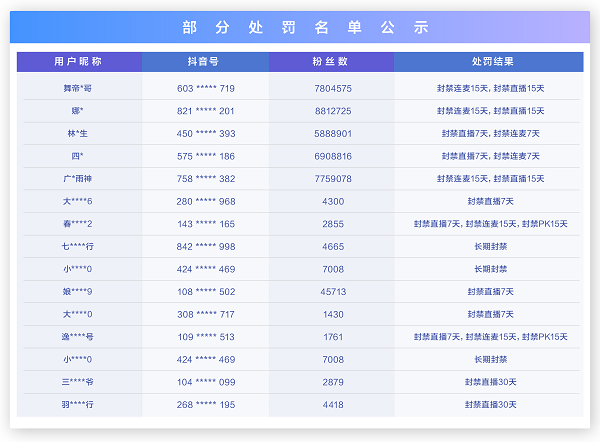Screen dimensions: 600x442
Task: Click Douyin ID 821 ***** 201
Action: coord(205,111)
